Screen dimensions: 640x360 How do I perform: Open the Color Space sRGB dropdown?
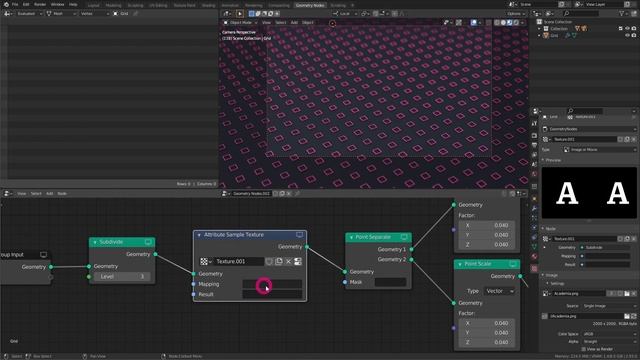(609, 334)
